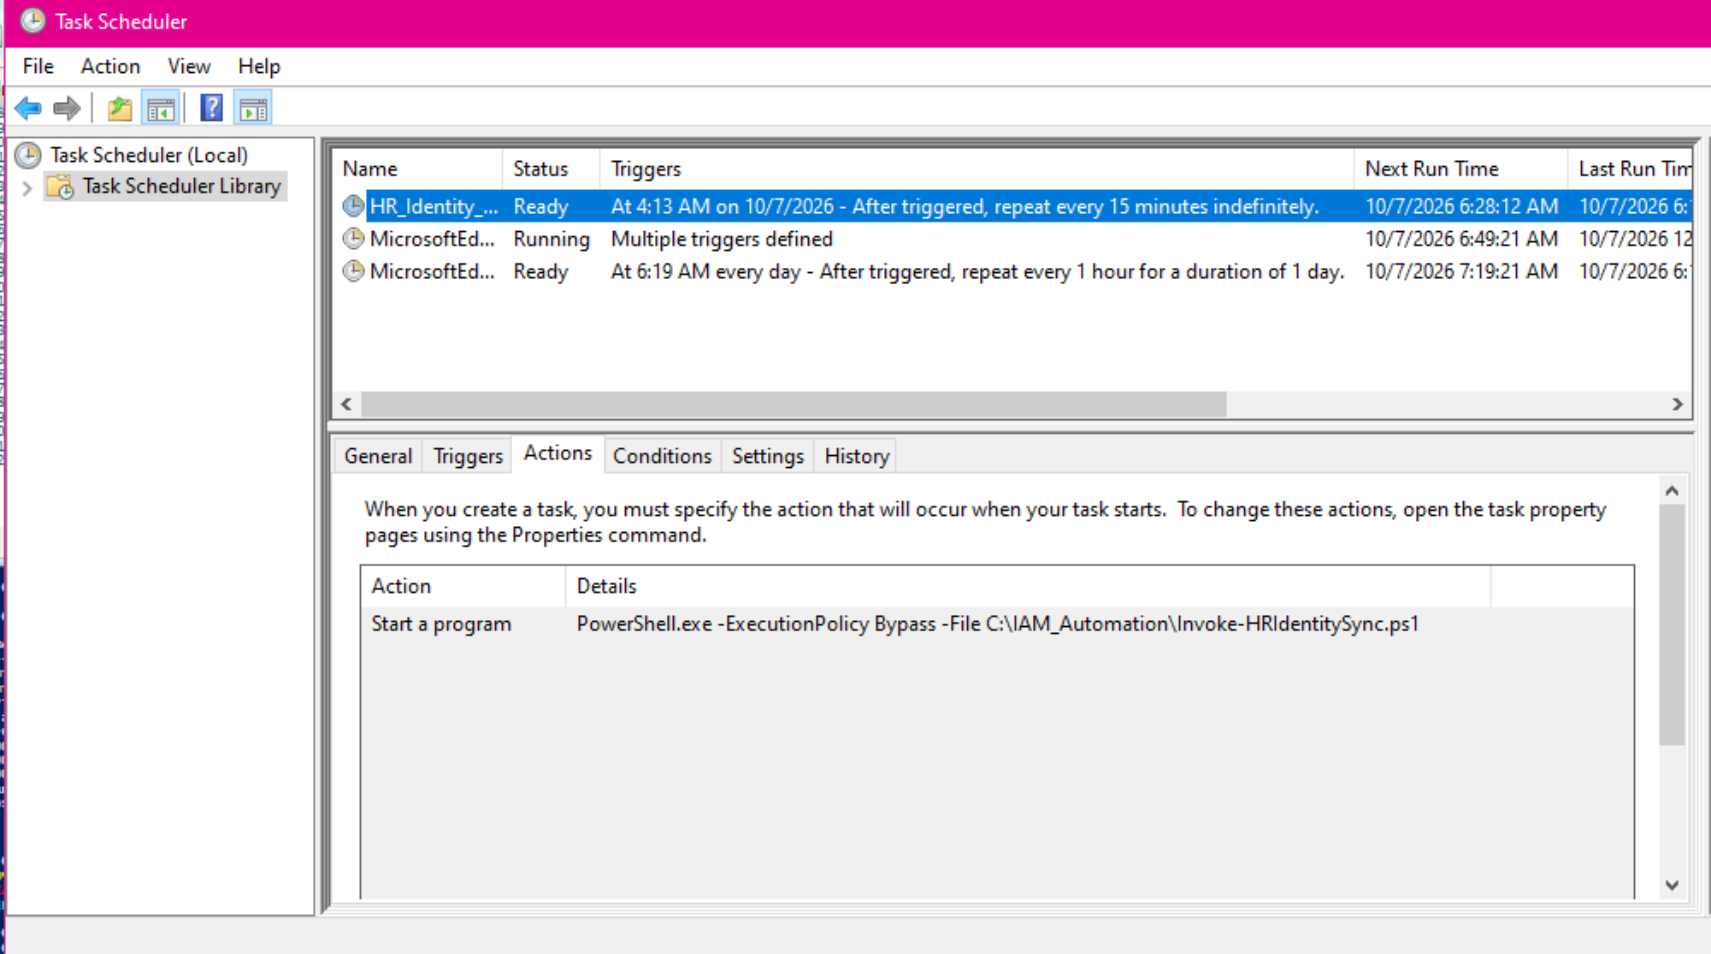Sort by the Next Run Time column header
Image resolution: width=1711 pixels, height=954 pixels.
[1460, 169]
